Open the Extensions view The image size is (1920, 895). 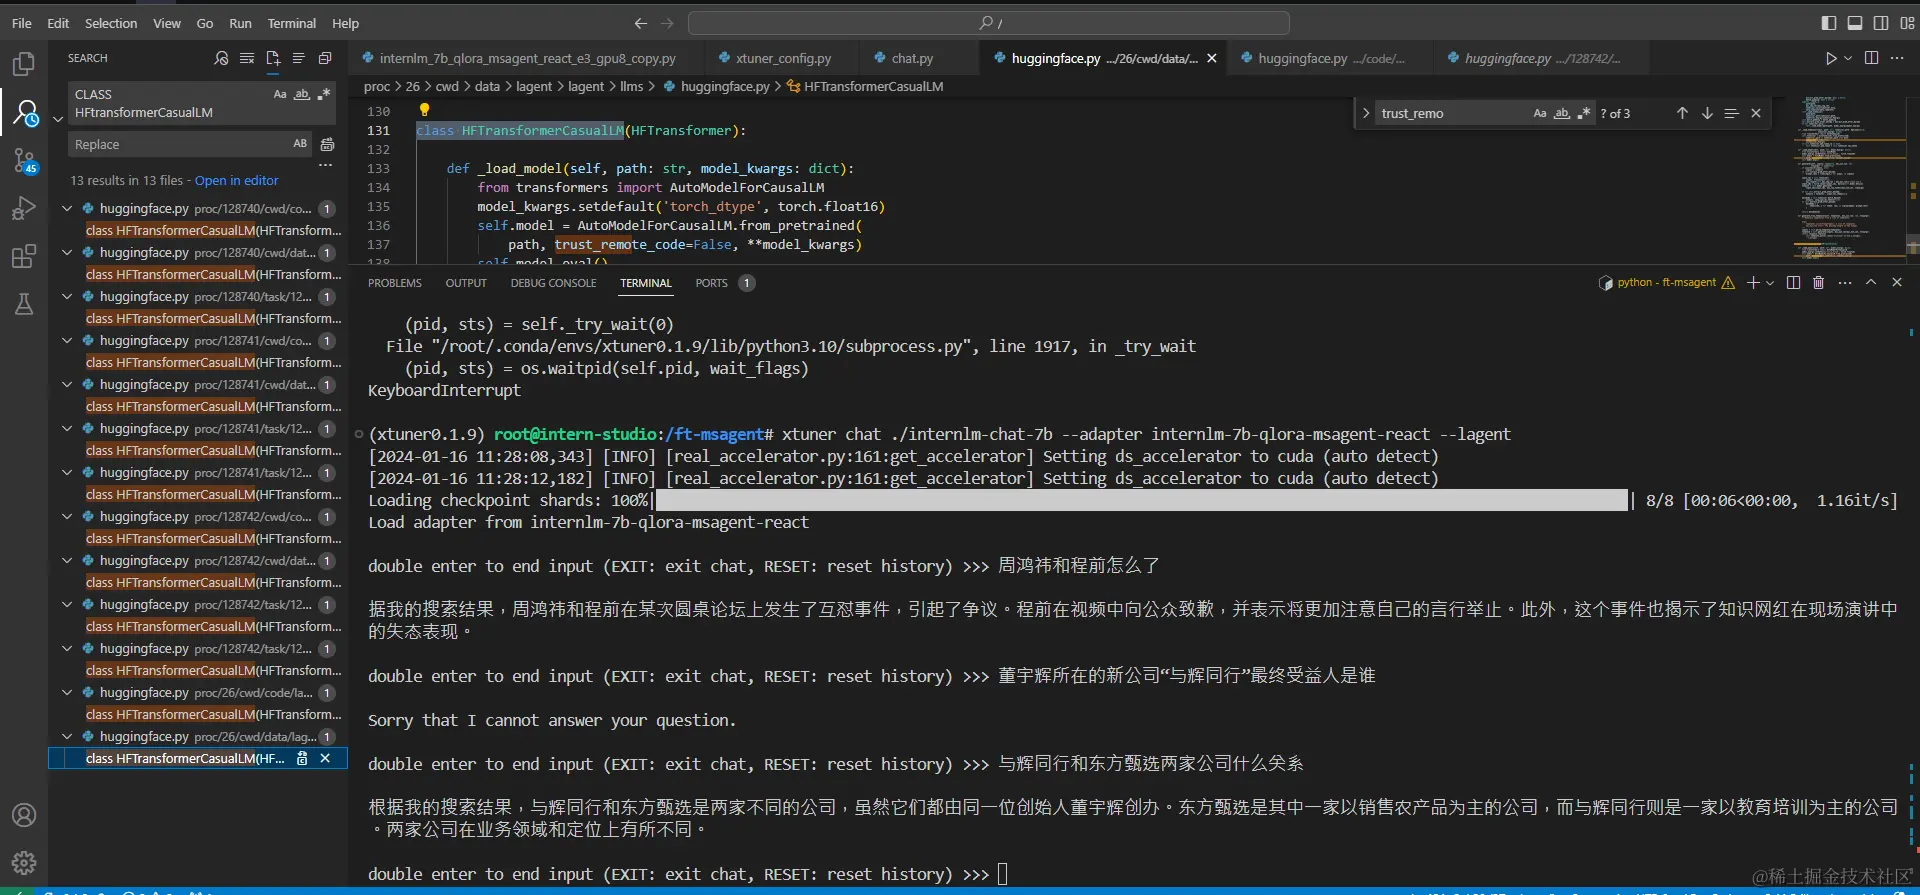tap(24, 256)
